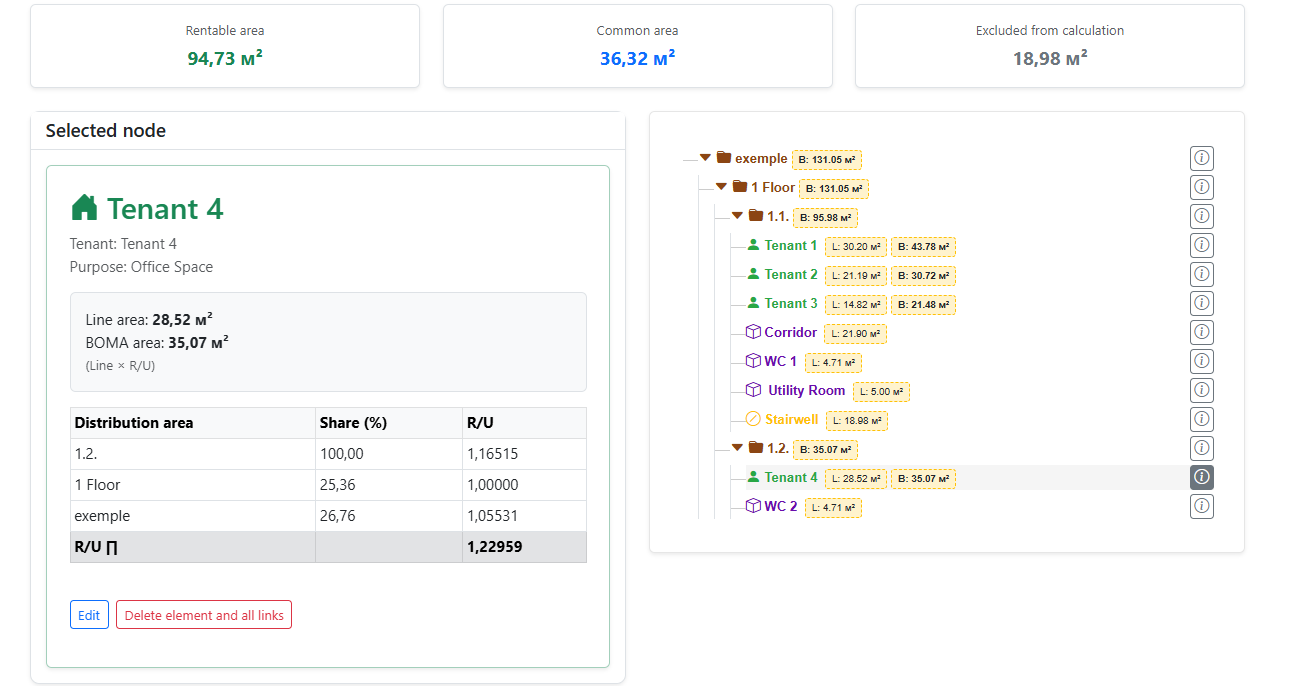The image size is (1298, 686).
Task: Click the Corridor cube icon
Action: click(x=753, y=332)
